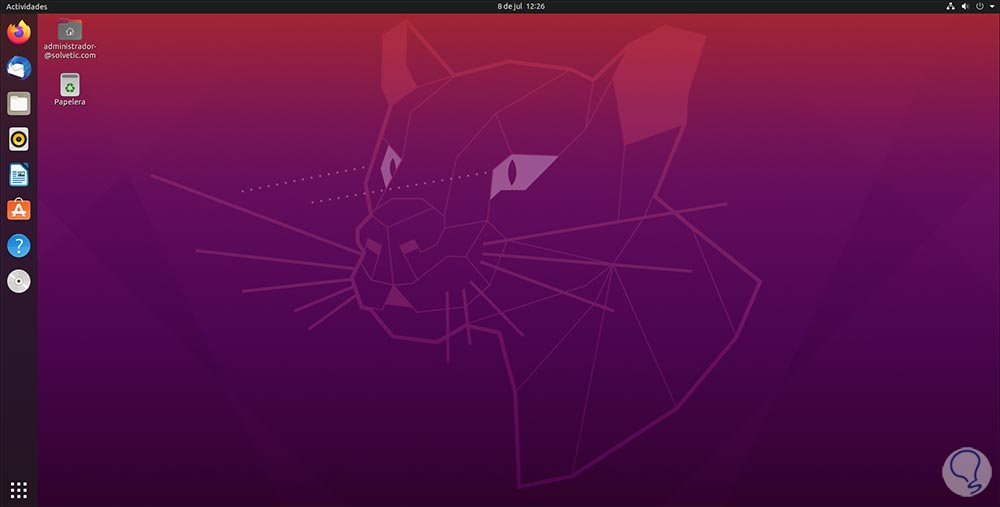Click the volume speaker icon

pos(965,6)
